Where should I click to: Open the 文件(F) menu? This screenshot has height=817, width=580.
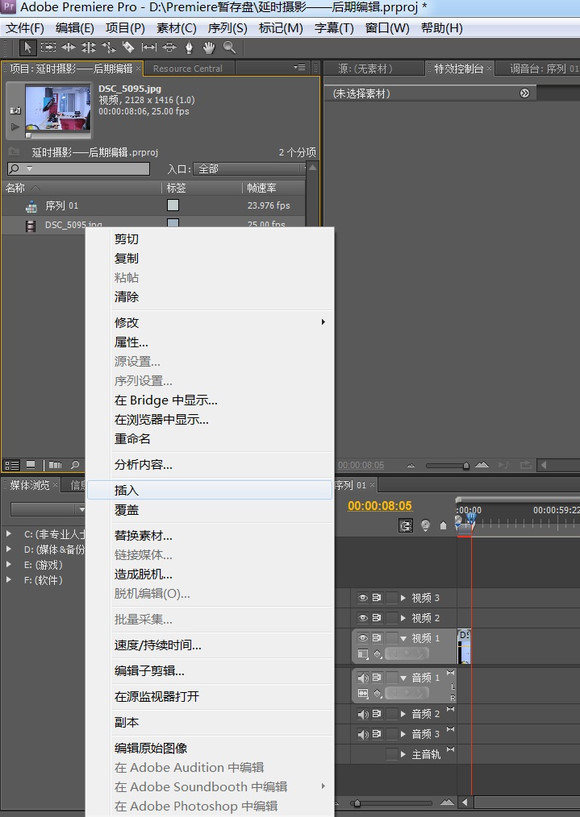click(x=24, y=28)
